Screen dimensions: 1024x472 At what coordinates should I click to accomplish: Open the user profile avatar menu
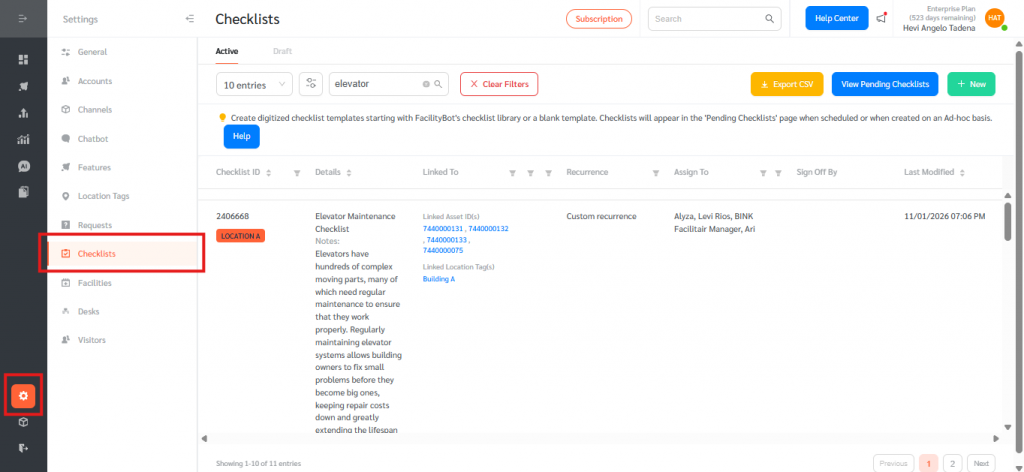tap(994, 18)
